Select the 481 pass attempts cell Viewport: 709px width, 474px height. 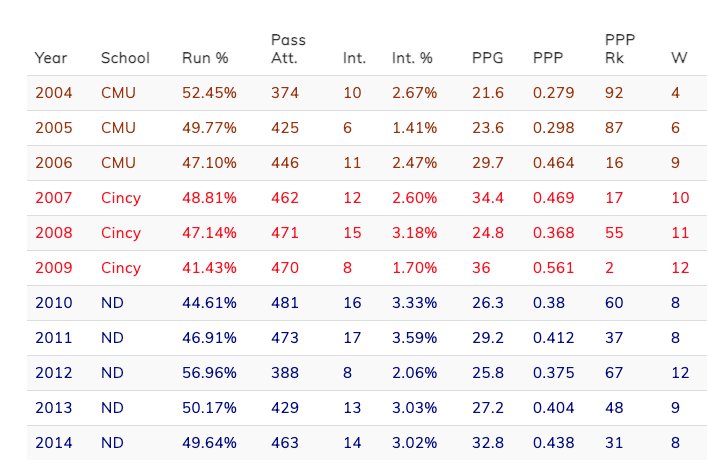point(285,303)
